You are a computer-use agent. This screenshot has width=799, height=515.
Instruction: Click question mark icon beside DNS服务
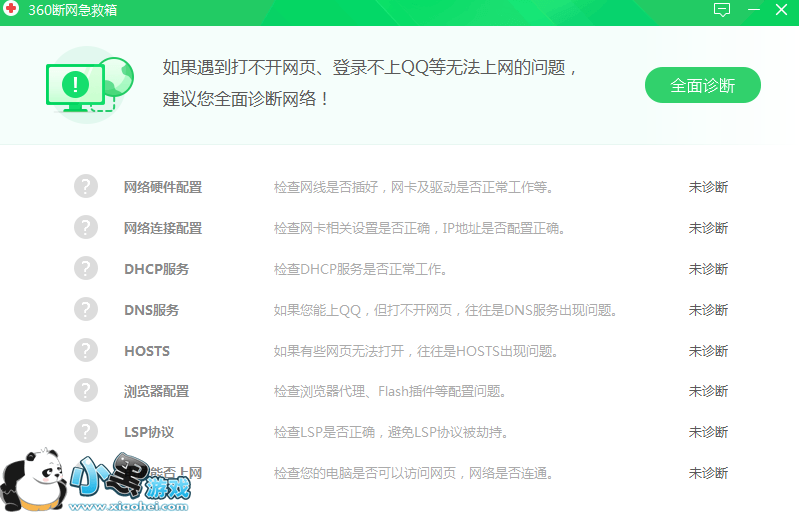pyautogui.click(x=86, y=309)
